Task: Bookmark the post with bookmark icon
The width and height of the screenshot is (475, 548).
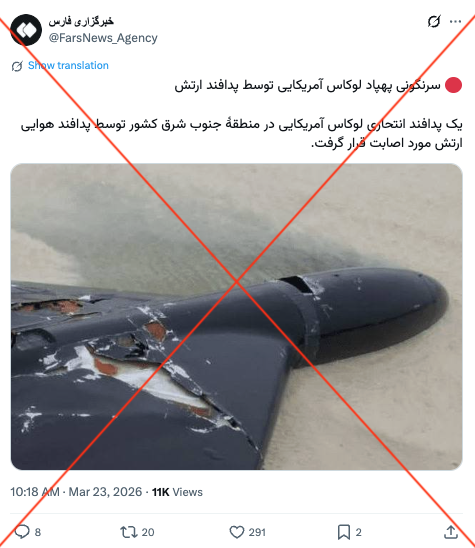Action: [344, 532]
